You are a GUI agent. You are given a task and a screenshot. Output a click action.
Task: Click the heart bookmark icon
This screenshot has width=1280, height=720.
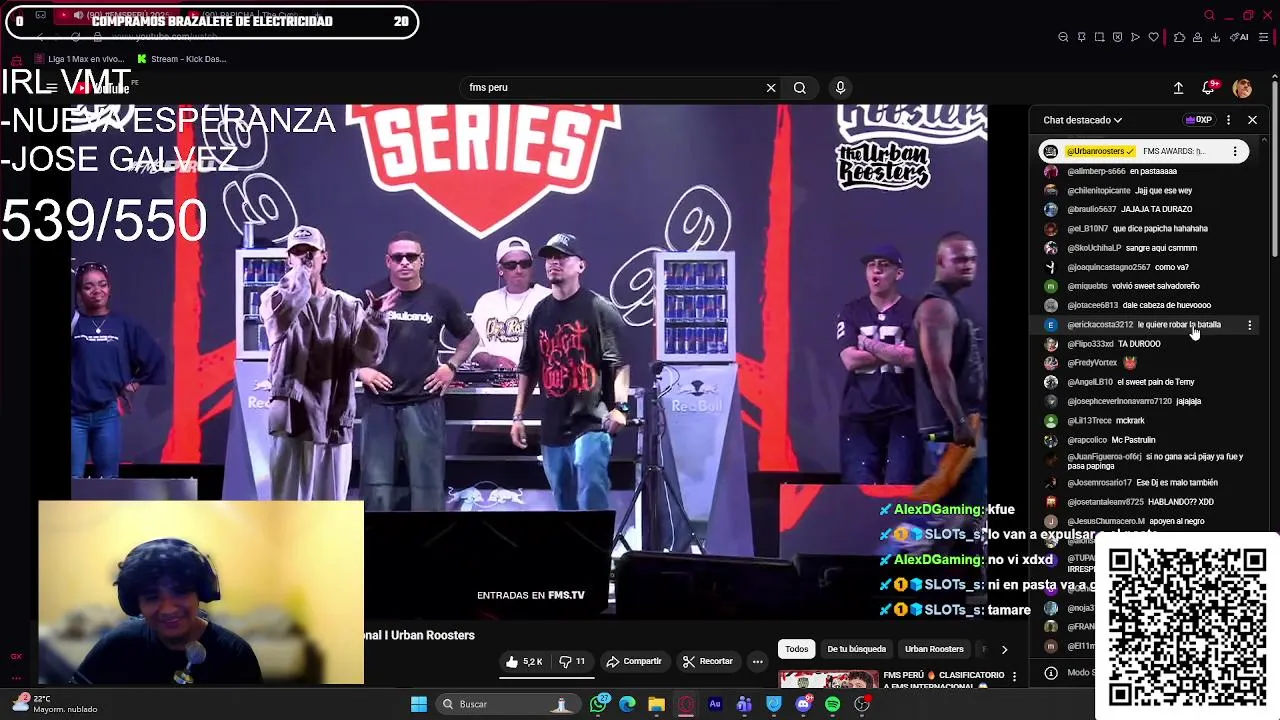point(1153,37)
